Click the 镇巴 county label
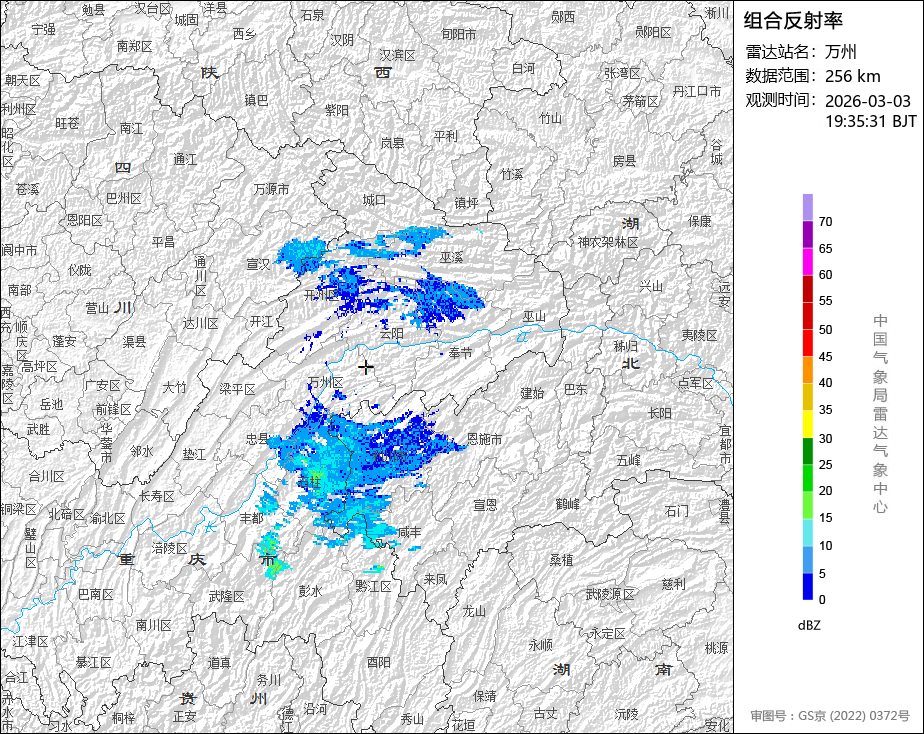The height and width of the screenshot is (734, 924). (x=256, y=100)
